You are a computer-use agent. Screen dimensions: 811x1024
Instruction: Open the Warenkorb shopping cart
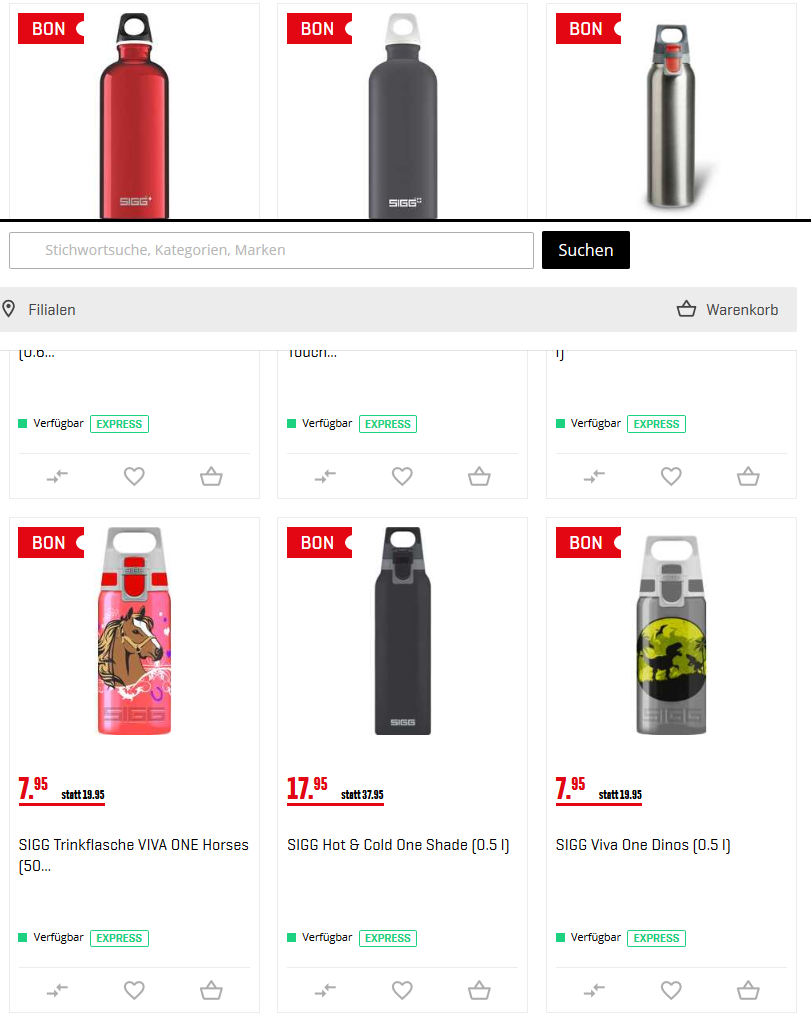coord(727,310)
